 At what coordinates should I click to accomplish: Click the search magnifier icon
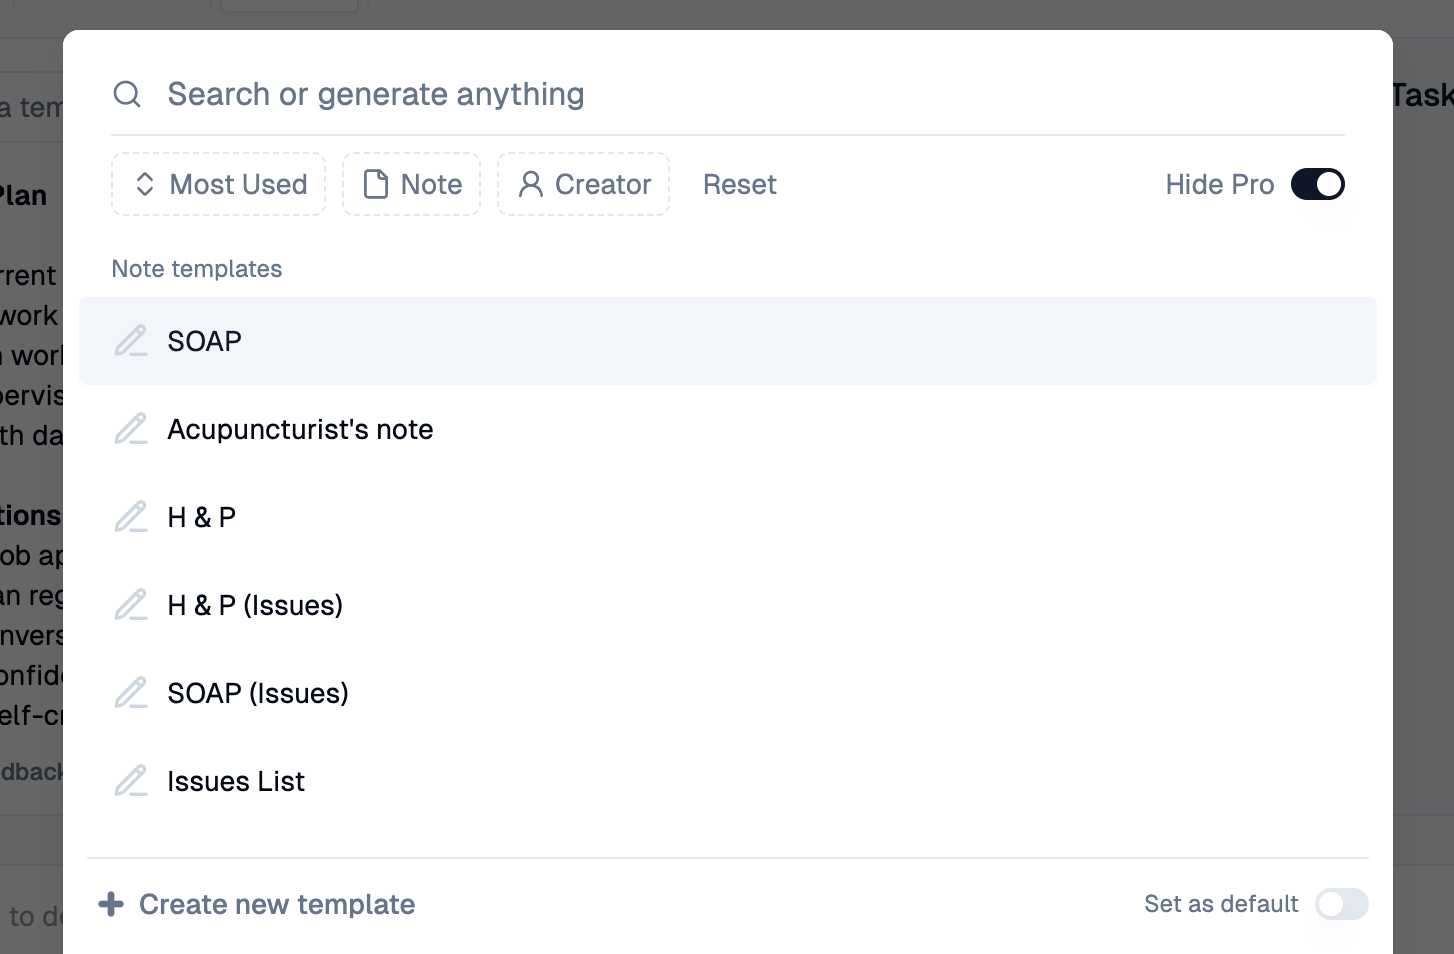point(127,93)
